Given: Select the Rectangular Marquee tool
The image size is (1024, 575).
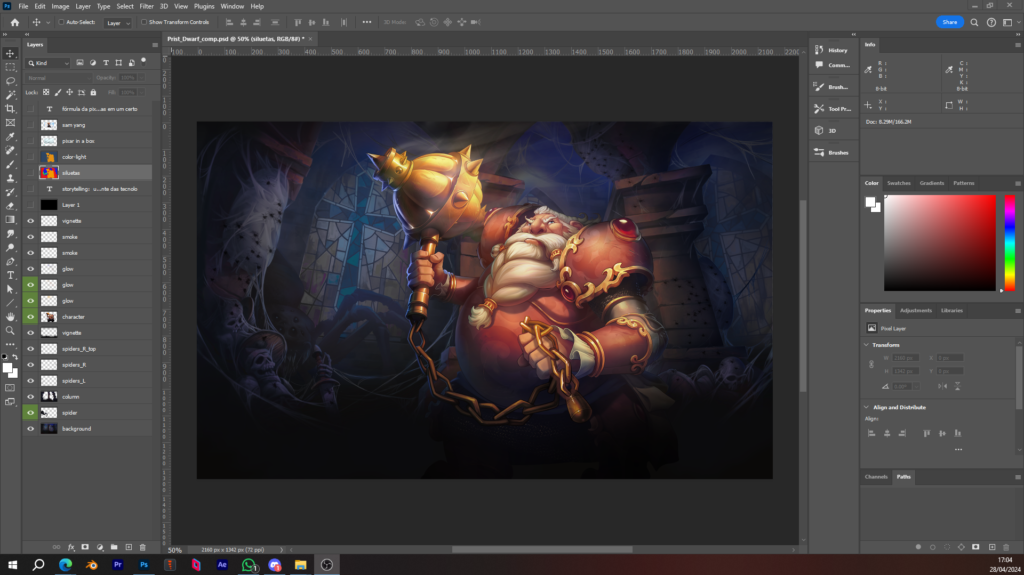Looking at the screenshot, I should click(10, 67).
